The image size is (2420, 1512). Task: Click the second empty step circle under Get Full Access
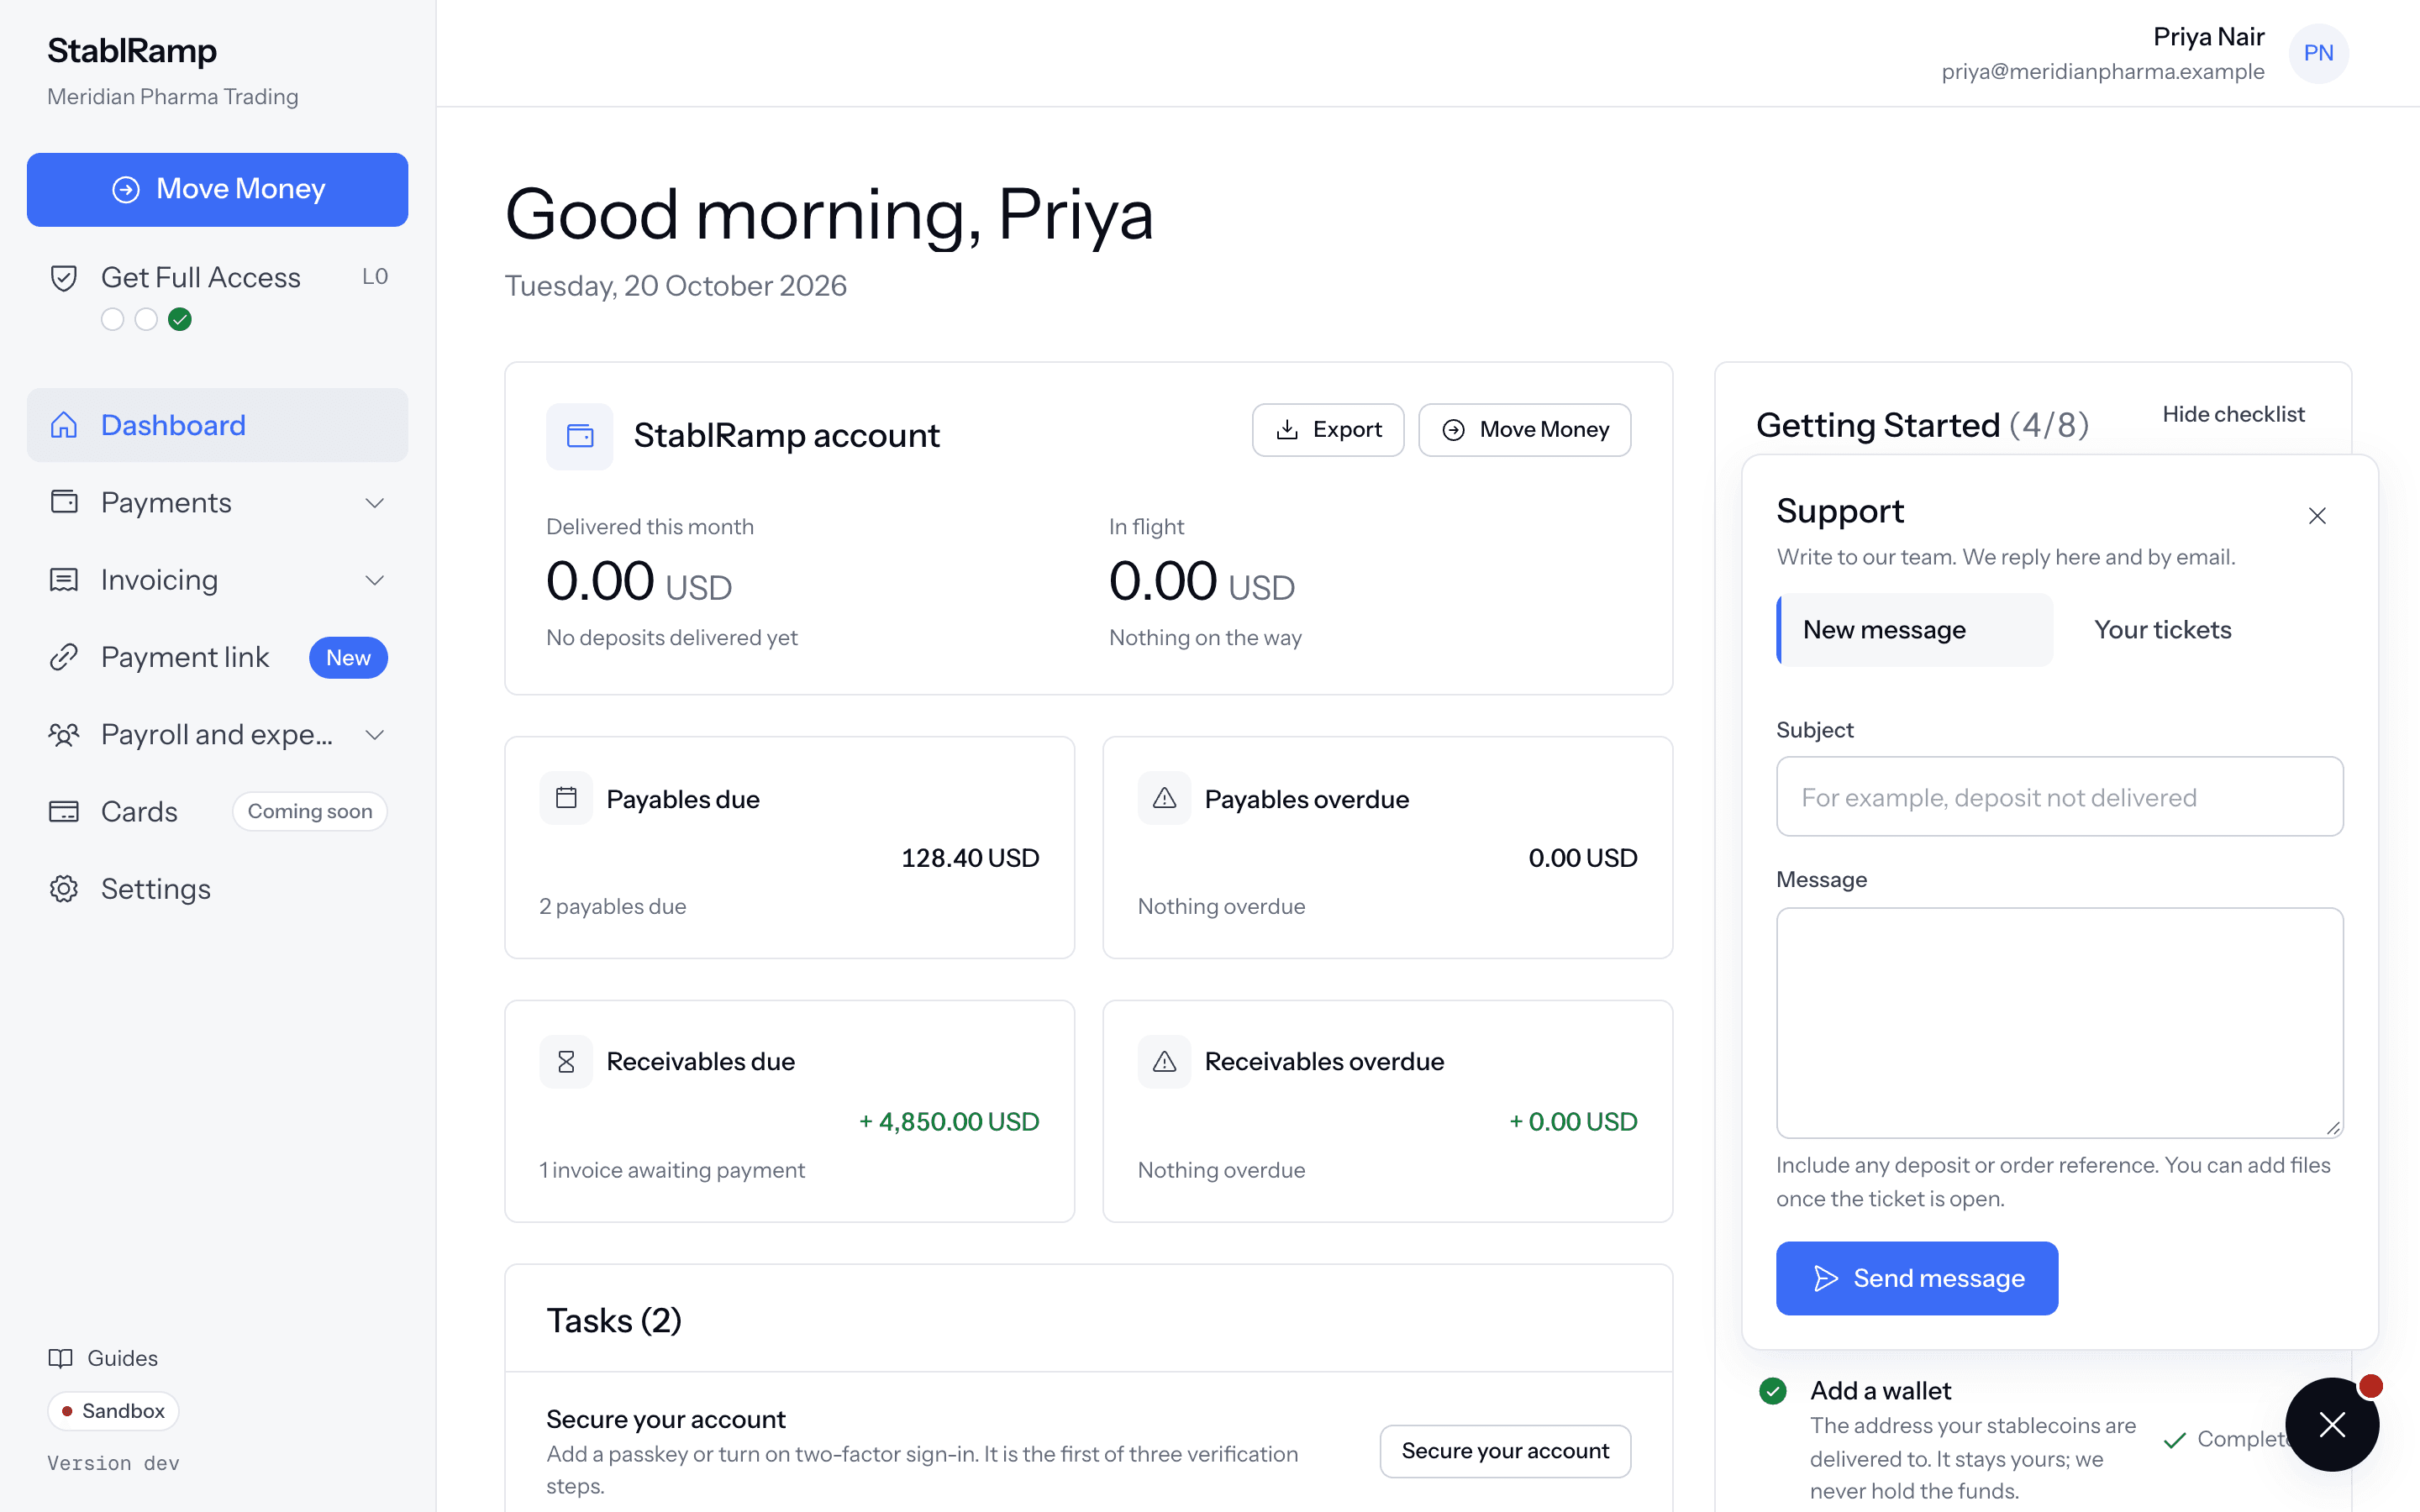[146, 319]
